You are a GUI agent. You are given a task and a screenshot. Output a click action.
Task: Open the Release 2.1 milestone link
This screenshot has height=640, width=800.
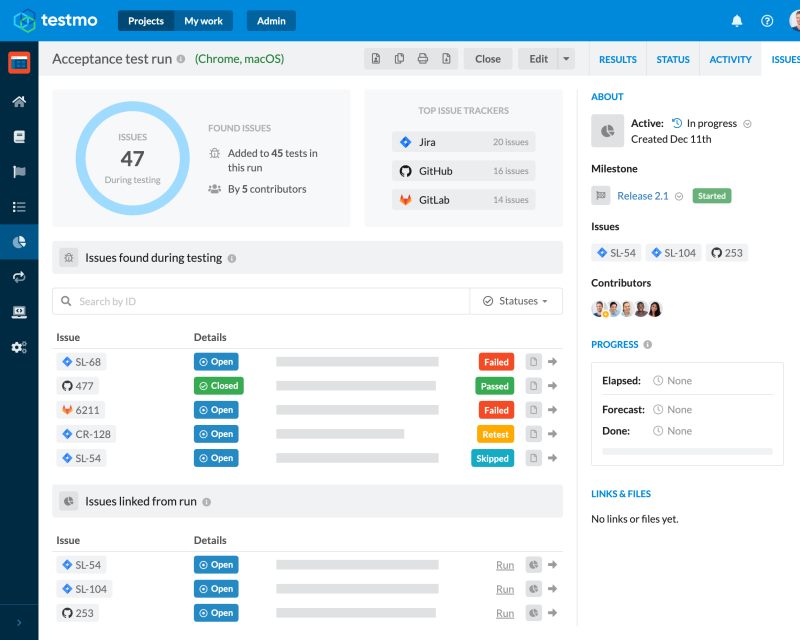click(642, 196)
